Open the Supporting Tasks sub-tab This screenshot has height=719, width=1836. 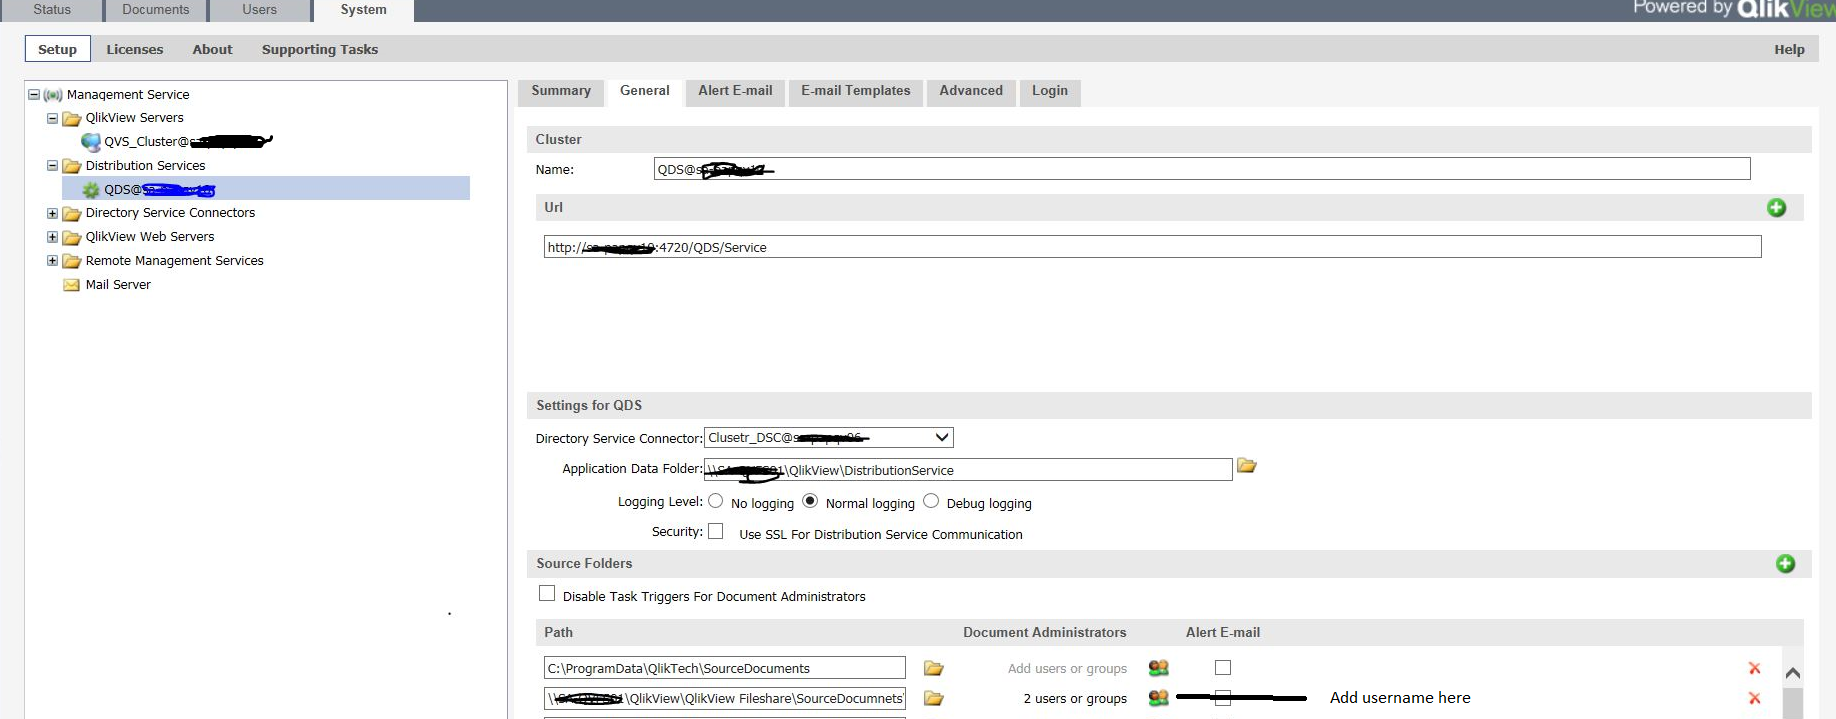(320, 49)
